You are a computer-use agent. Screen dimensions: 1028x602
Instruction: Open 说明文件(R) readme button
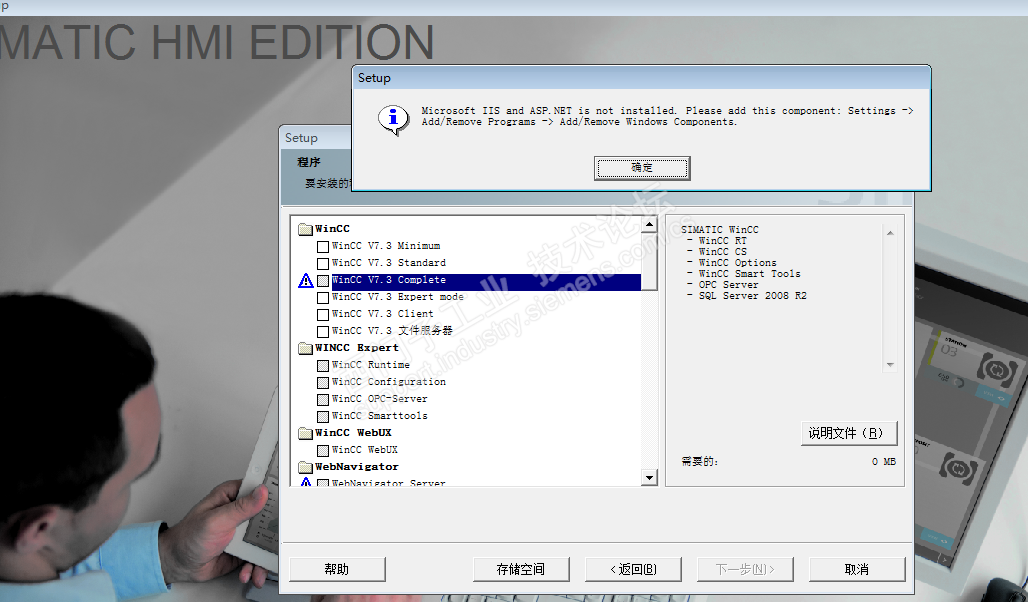[x=848, y=433]
